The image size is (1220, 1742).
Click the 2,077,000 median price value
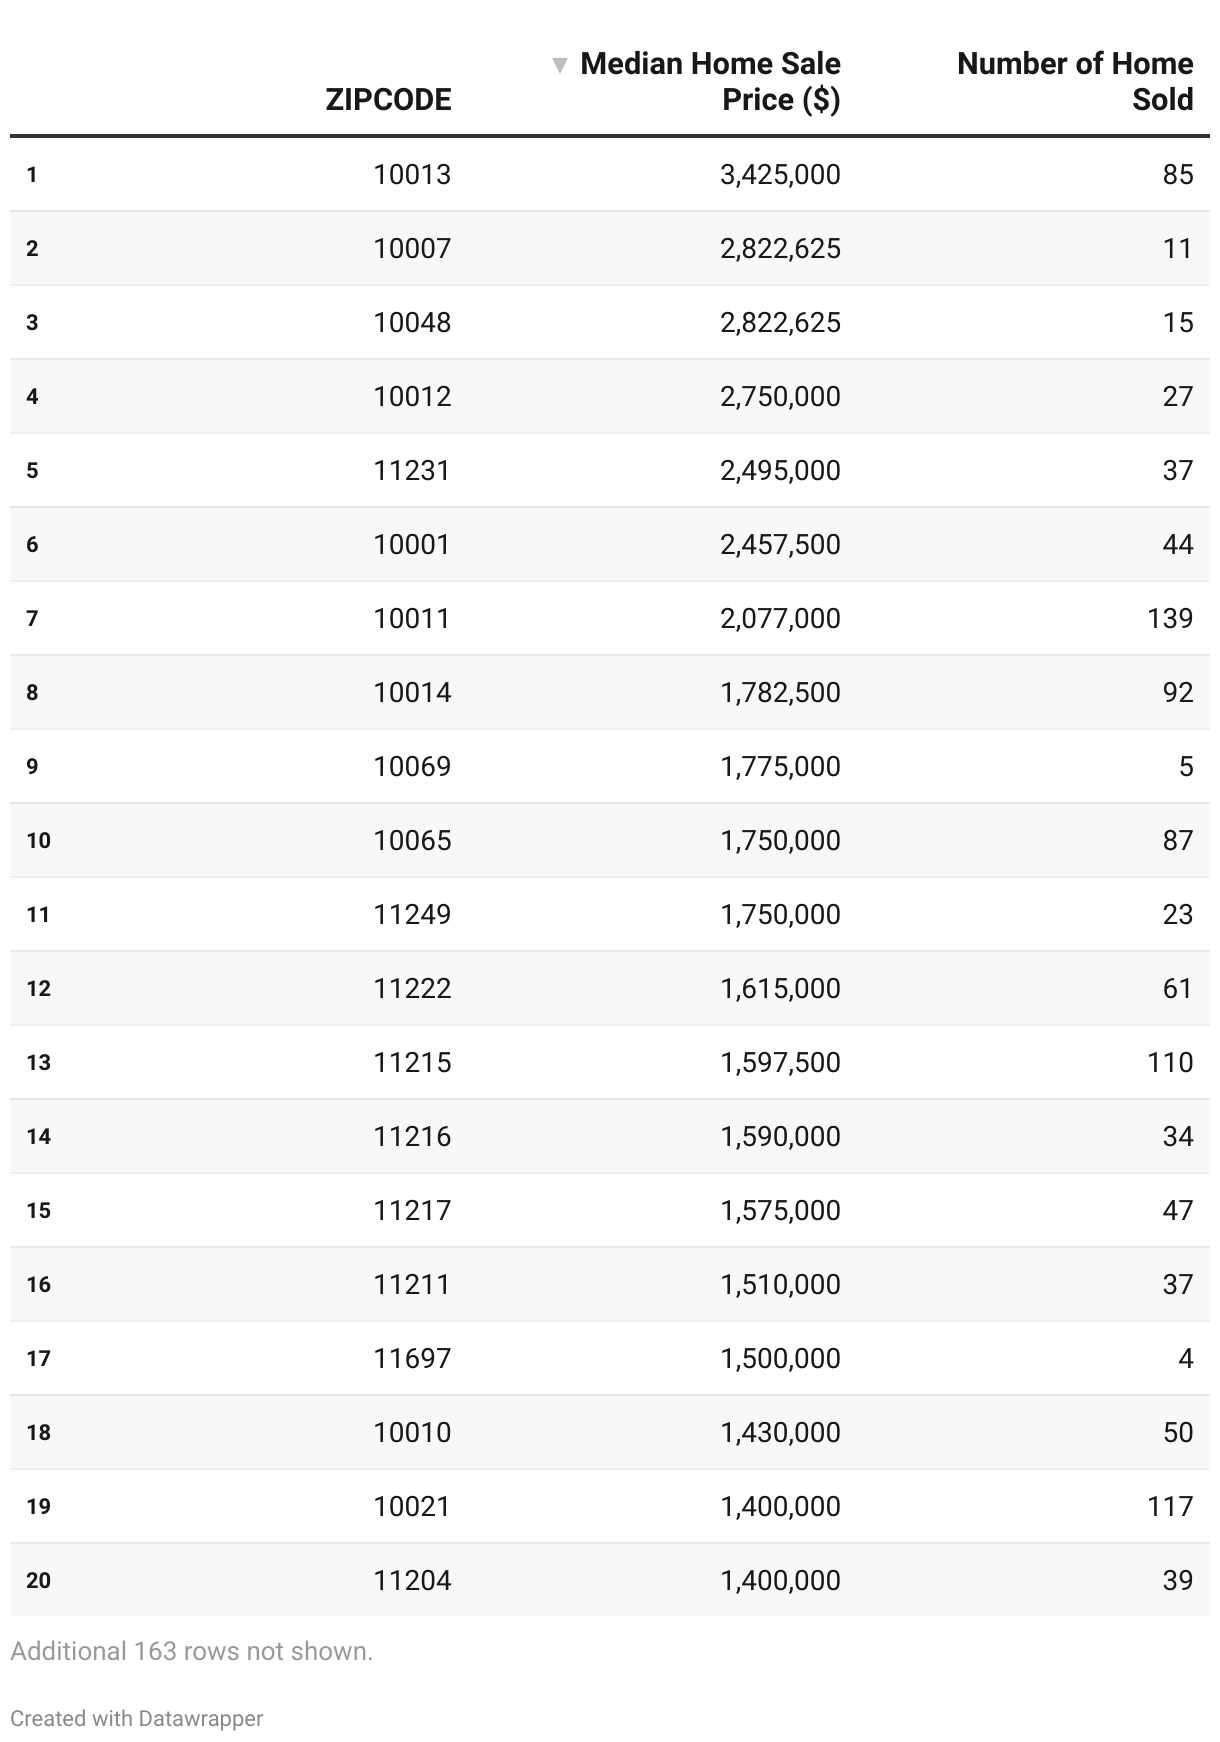tap(780, 619)
